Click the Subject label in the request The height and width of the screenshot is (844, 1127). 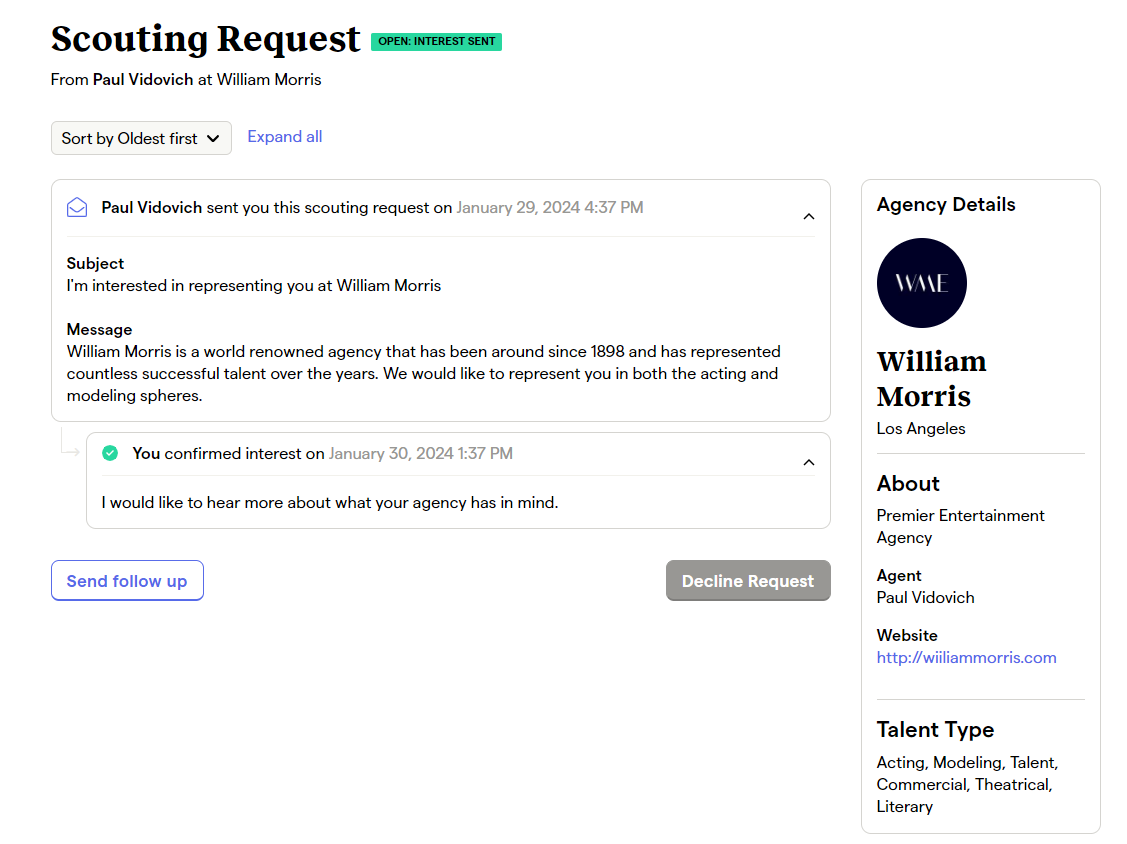pos(95,263)
